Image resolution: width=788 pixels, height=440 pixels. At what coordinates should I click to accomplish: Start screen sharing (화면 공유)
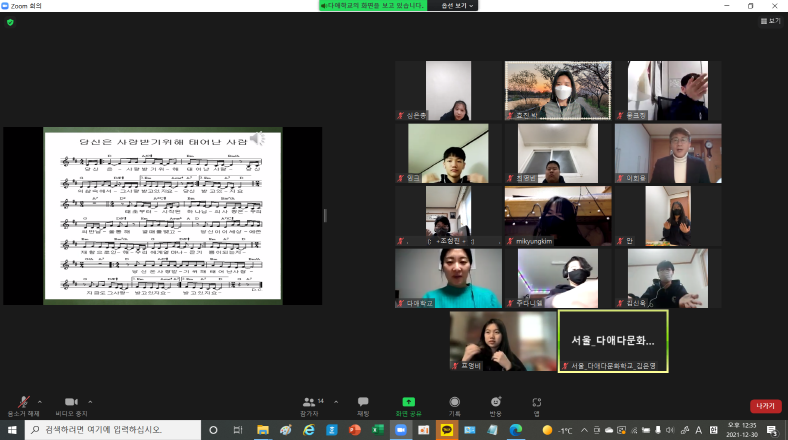pos(409,406)
